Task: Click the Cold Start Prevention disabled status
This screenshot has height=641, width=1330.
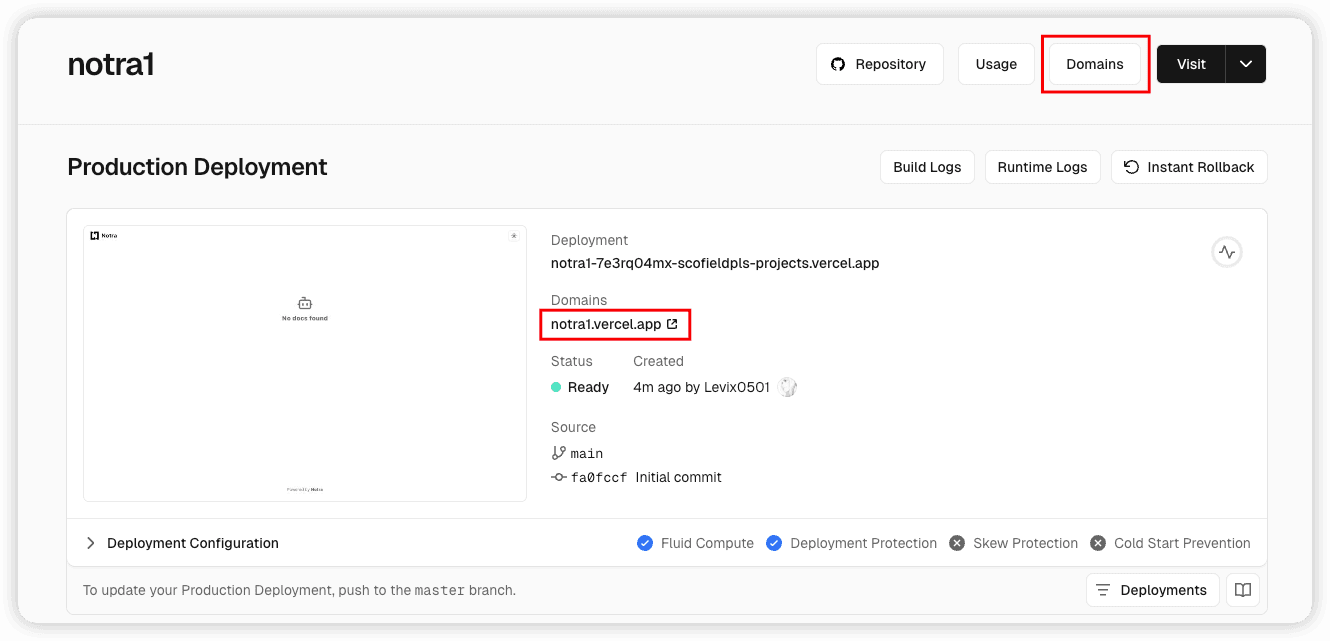Action: (x=1098, y=543)
